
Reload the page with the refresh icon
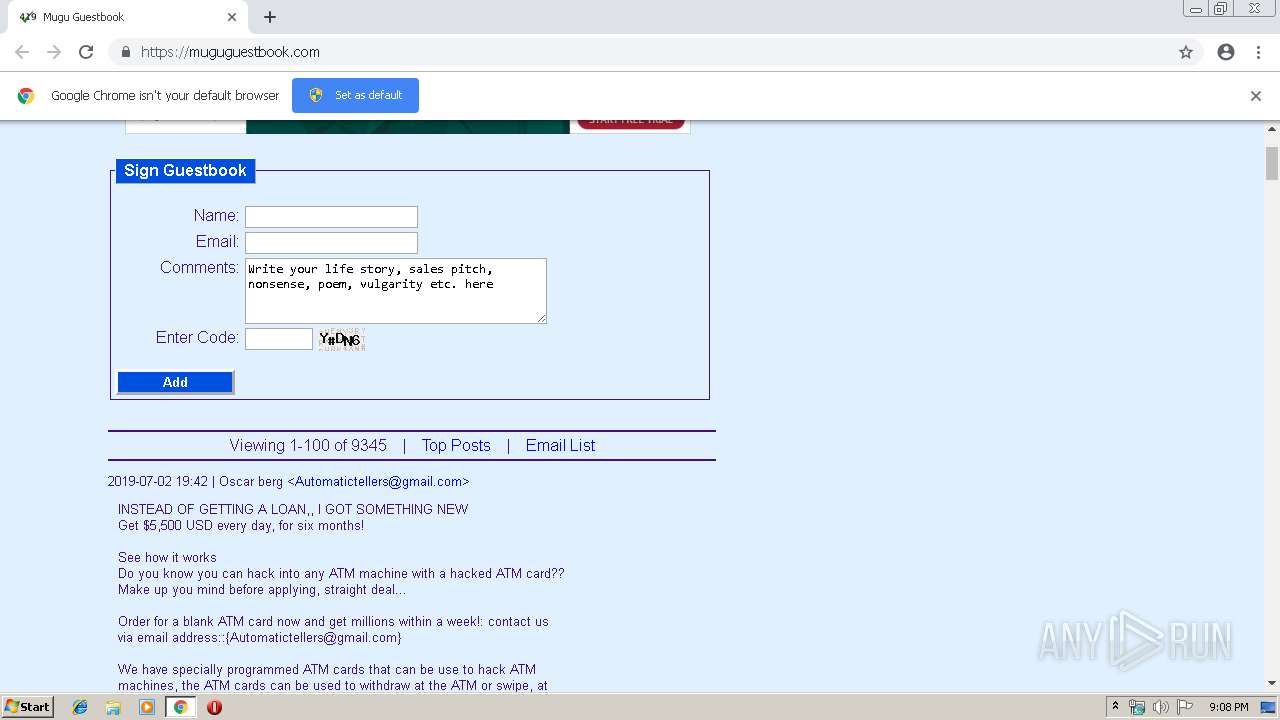tap(86, 52)
